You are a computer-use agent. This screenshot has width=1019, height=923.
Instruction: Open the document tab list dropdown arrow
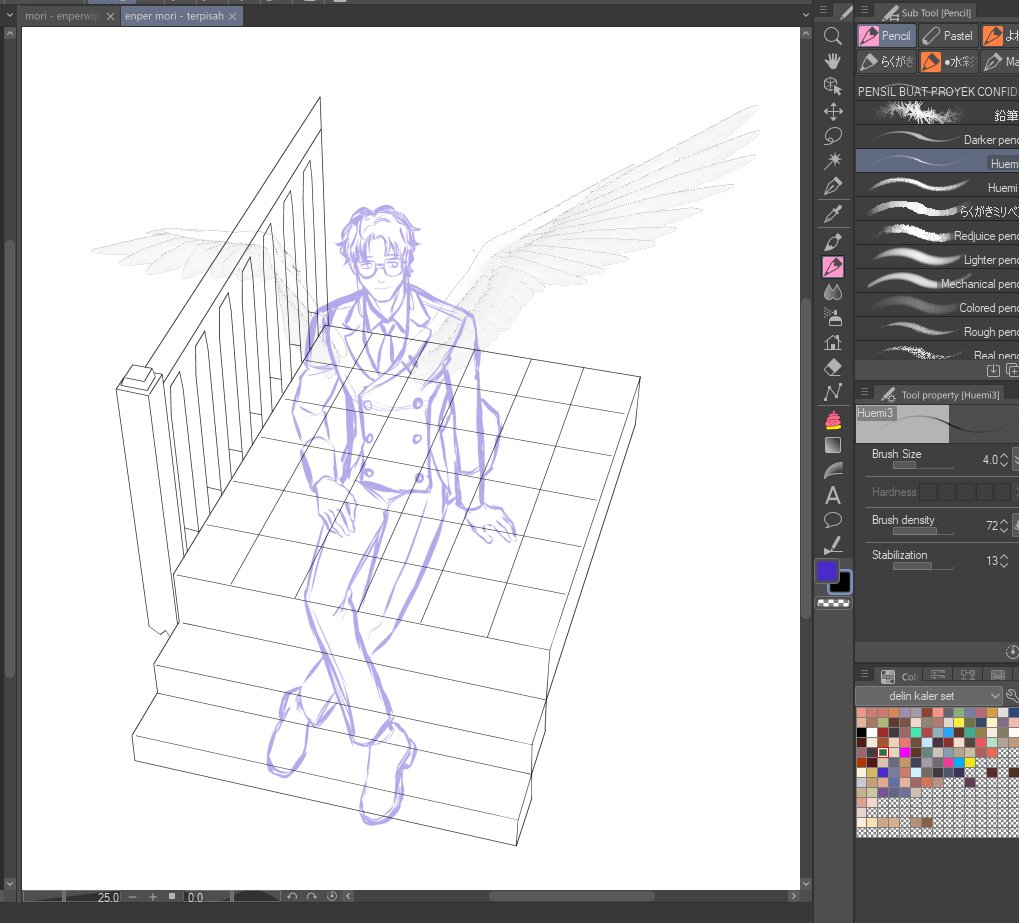point(10,15)
